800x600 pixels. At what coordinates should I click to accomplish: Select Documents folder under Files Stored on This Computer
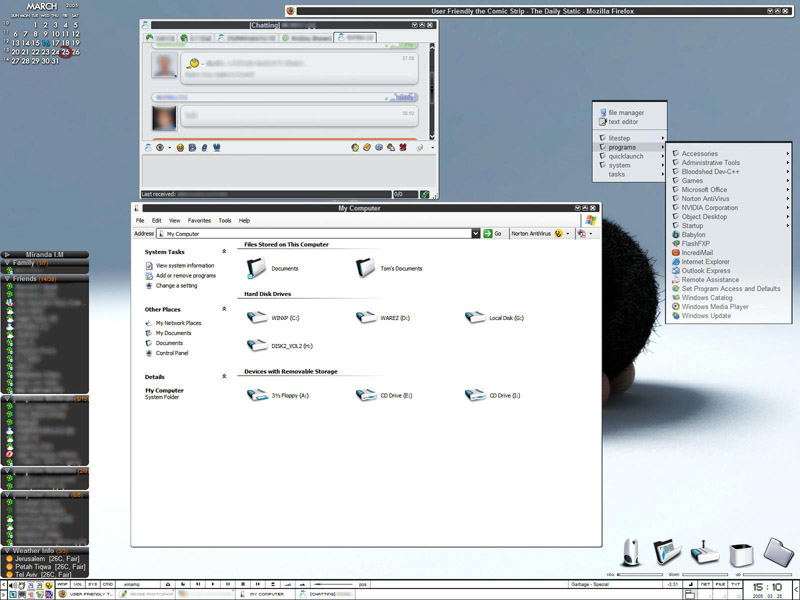257,268
